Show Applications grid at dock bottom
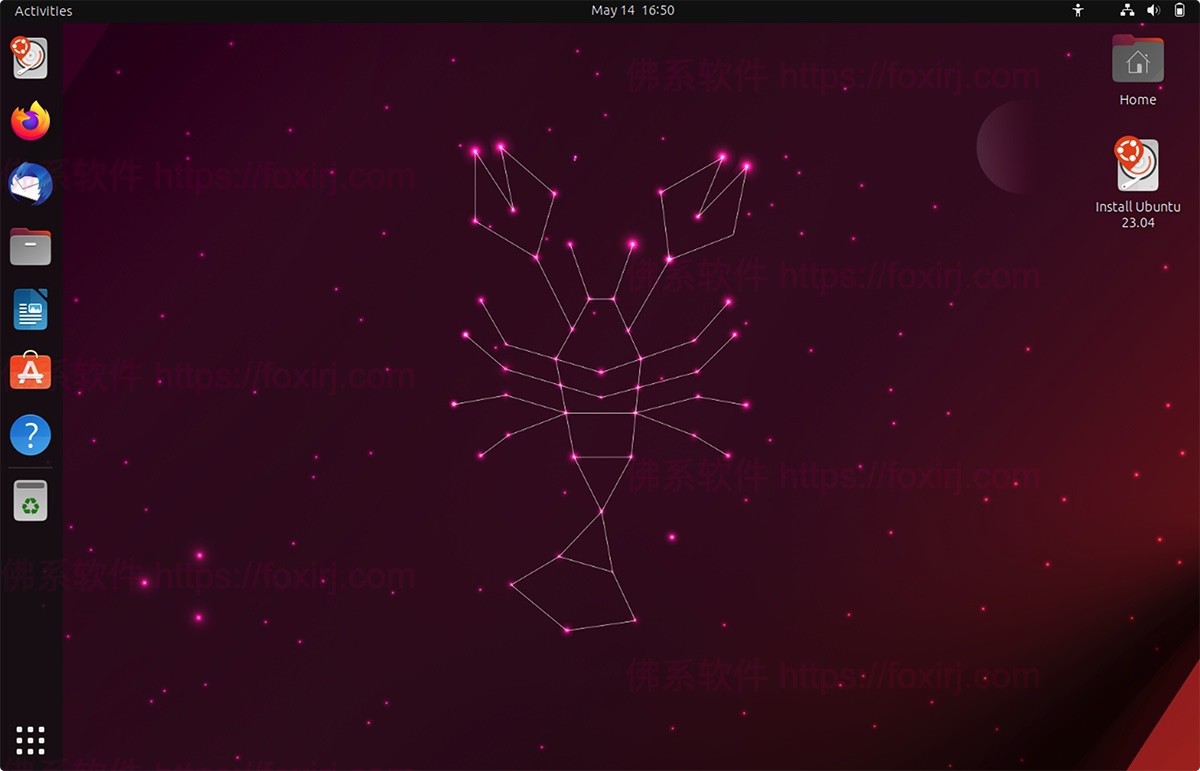This screenshot has height=771, width=1200. point(30,740)
